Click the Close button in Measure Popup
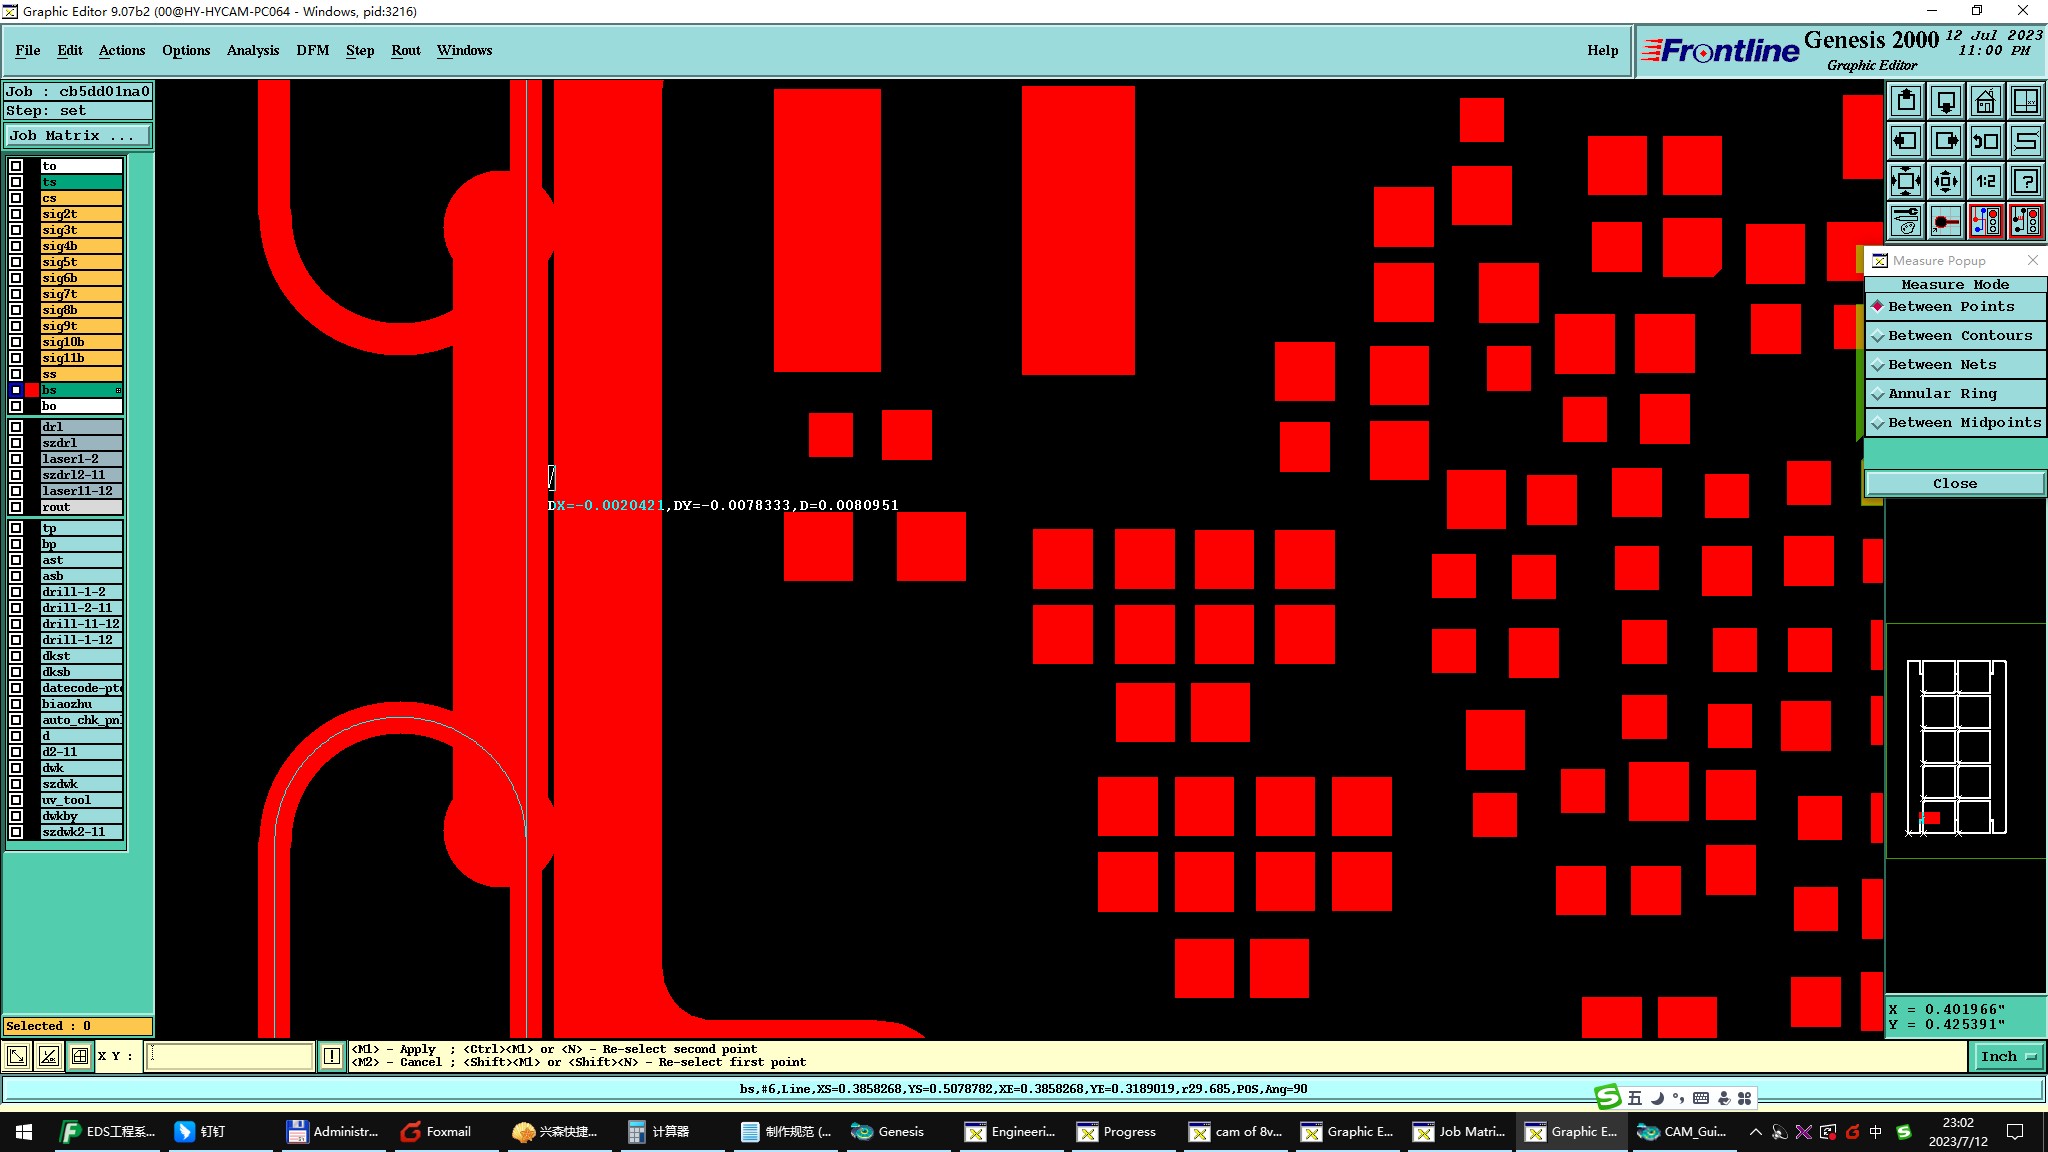Screen dimensions: 2048x1152 1954,484
